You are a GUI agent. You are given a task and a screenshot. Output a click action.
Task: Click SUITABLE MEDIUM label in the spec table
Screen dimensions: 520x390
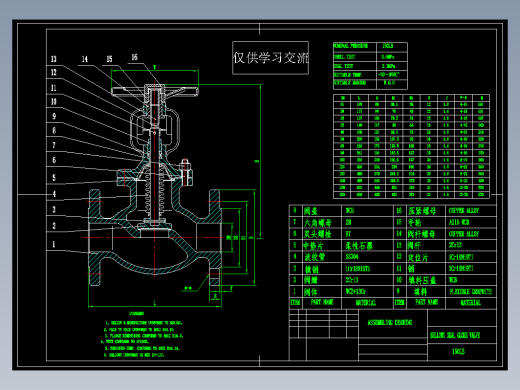click(x=350, y=83)
